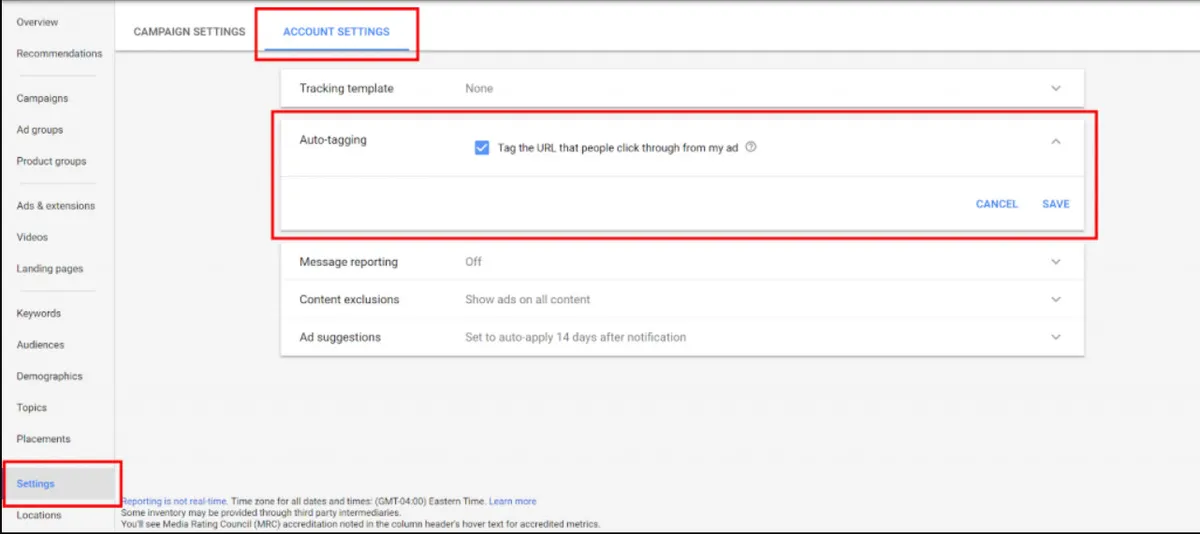Select Keywords in the left navigation
The width and height of the screenshot is (1200, 534).
38,313
